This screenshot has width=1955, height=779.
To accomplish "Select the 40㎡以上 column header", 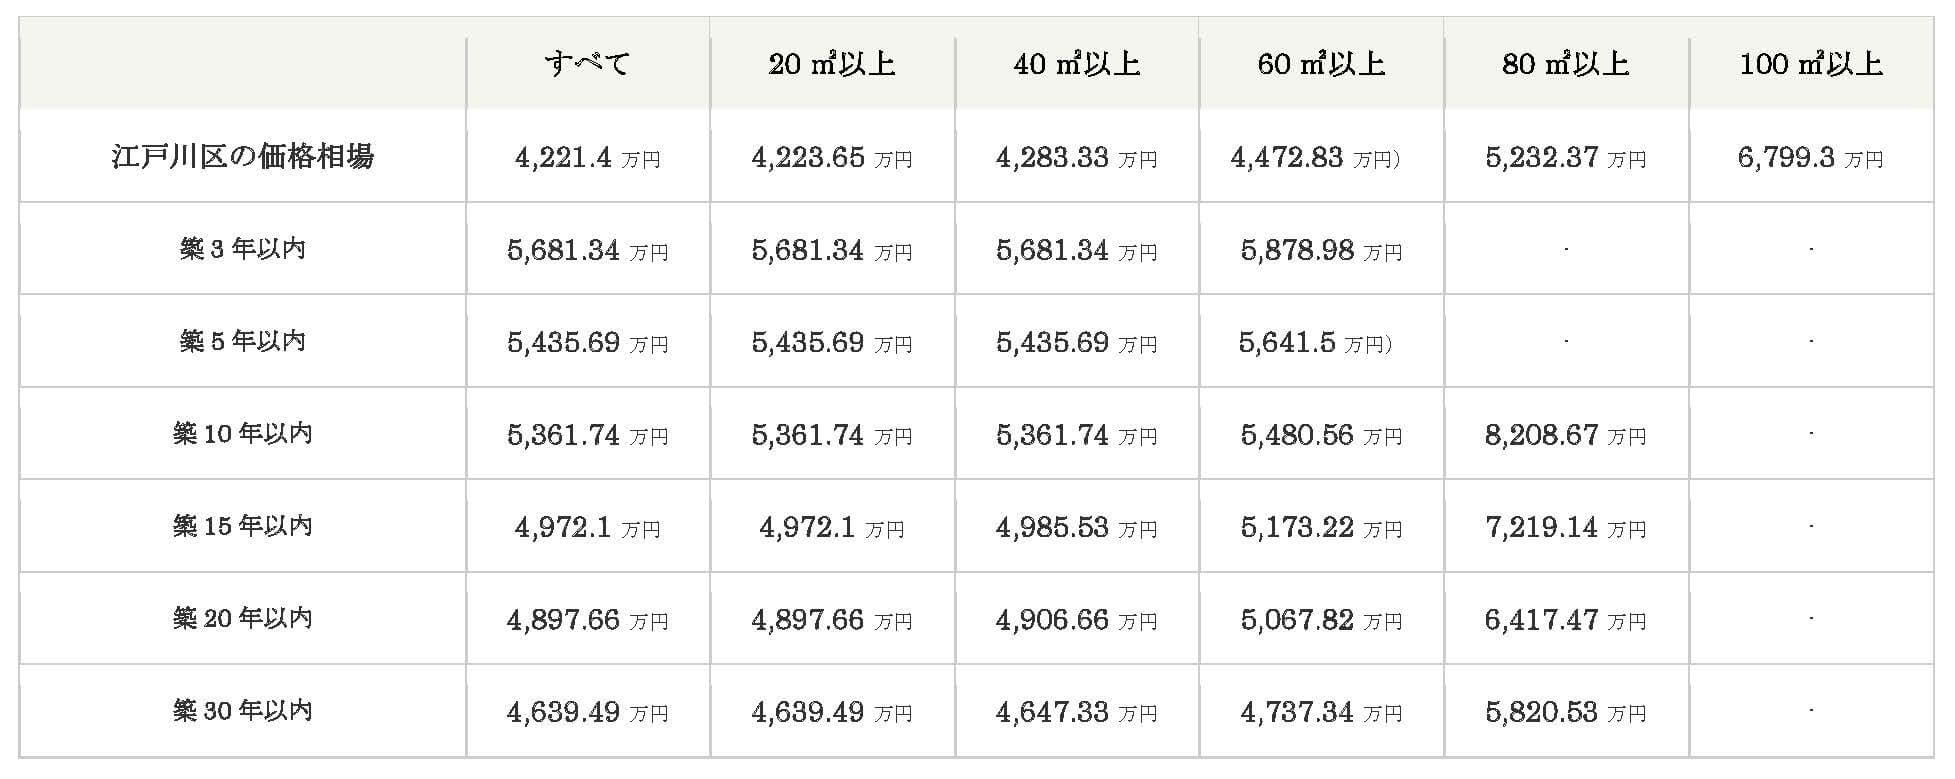I will coord(1077,64).
